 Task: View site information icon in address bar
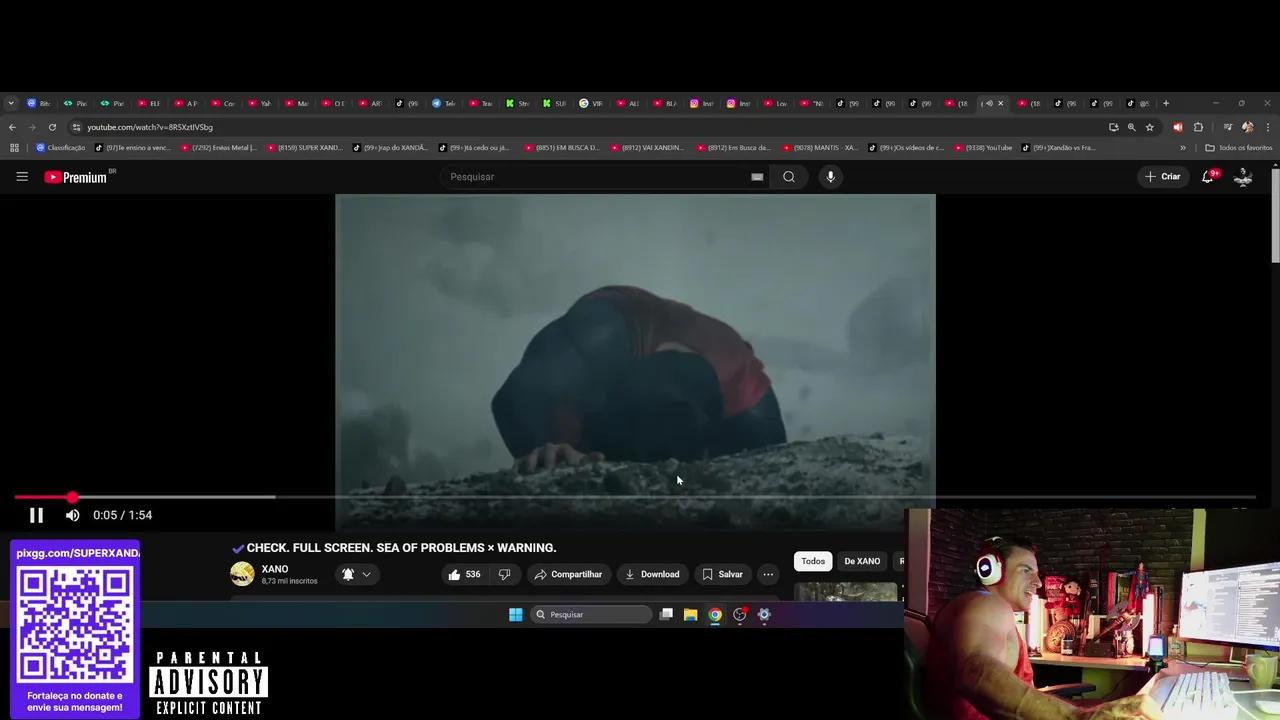point(76,127)
